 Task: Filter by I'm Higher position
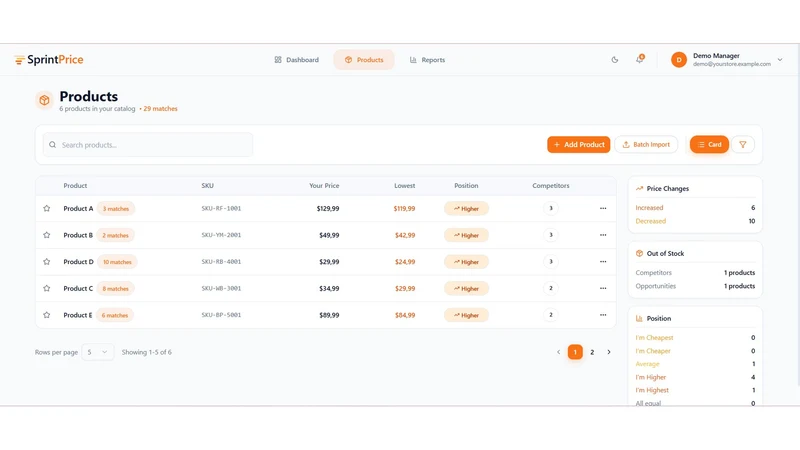click(695, 377)
